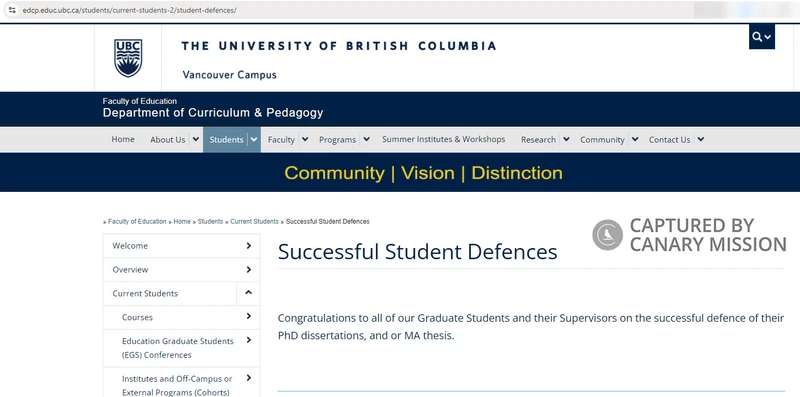Click chevron beside Overview
This screenshot has height=397, width=800.
[x=248, y=269]
